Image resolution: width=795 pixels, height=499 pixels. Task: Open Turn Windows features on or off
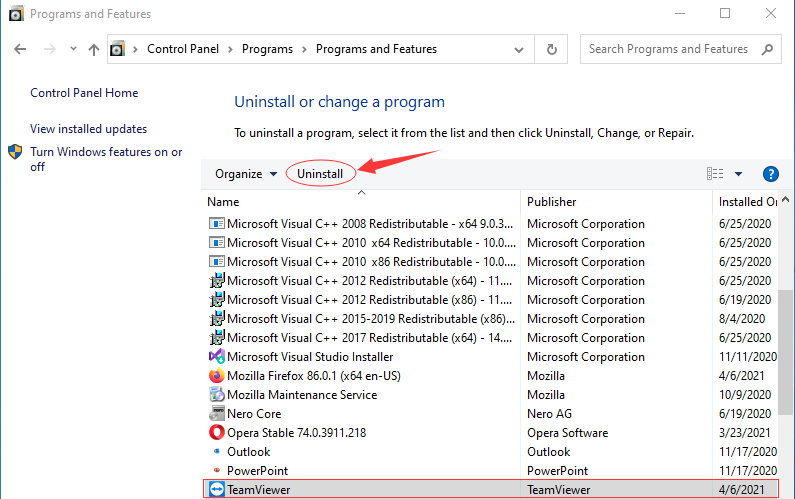click(x=106, y=159)
